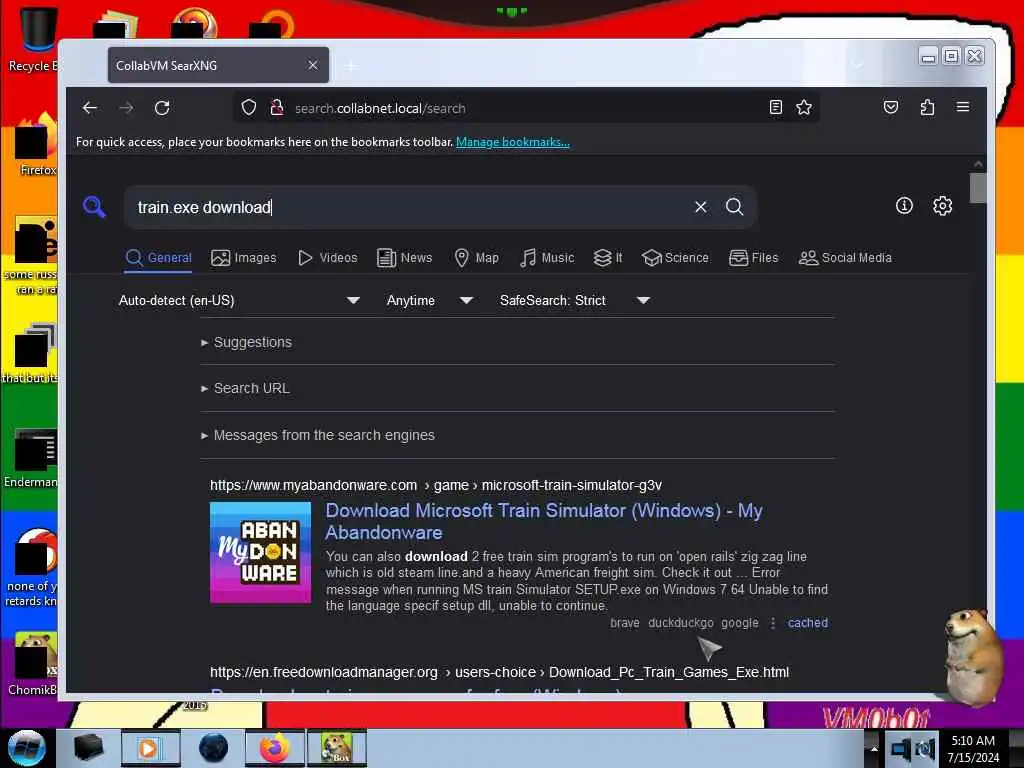Open media player taskbar icon

click(150, 748)
